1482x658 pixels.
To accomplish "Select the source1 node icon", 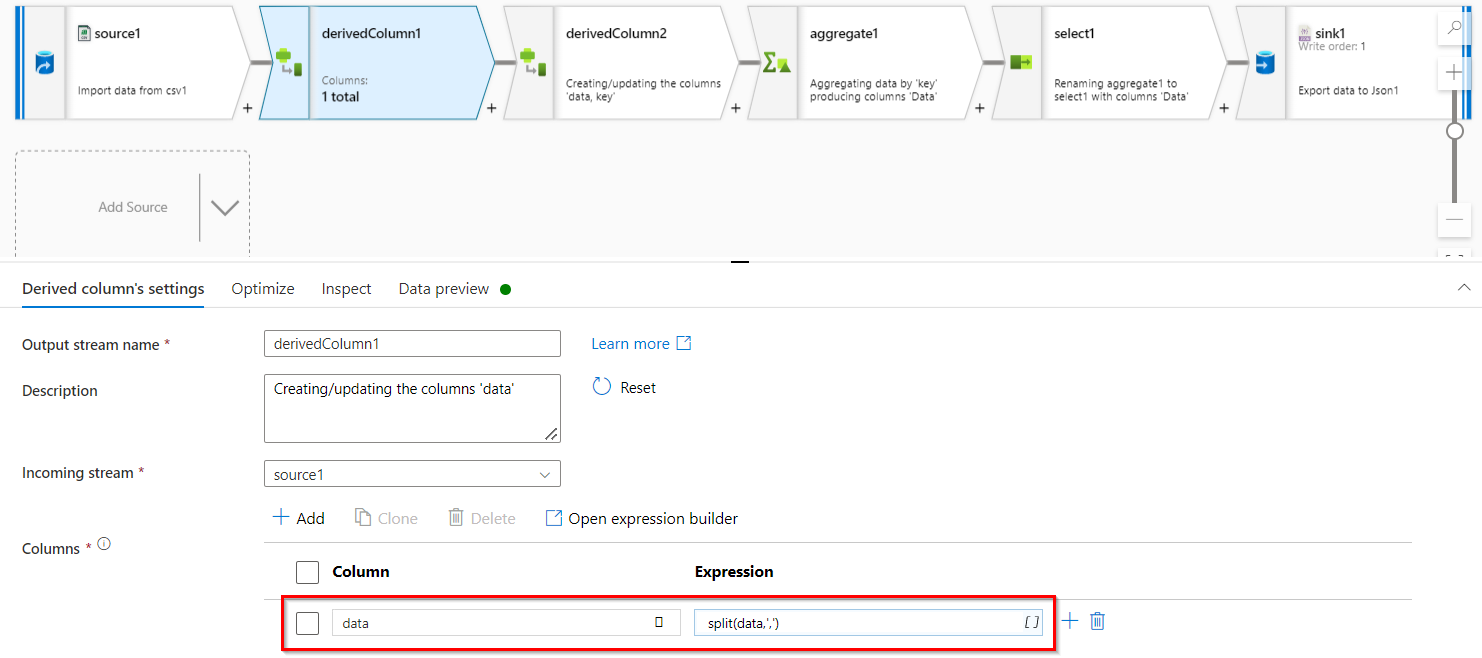I will (44, 63).
